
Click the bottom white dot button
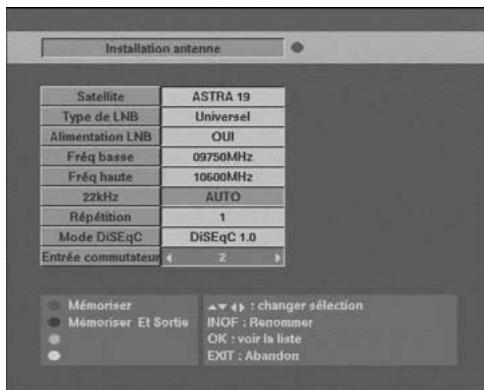tap(54, 356)
